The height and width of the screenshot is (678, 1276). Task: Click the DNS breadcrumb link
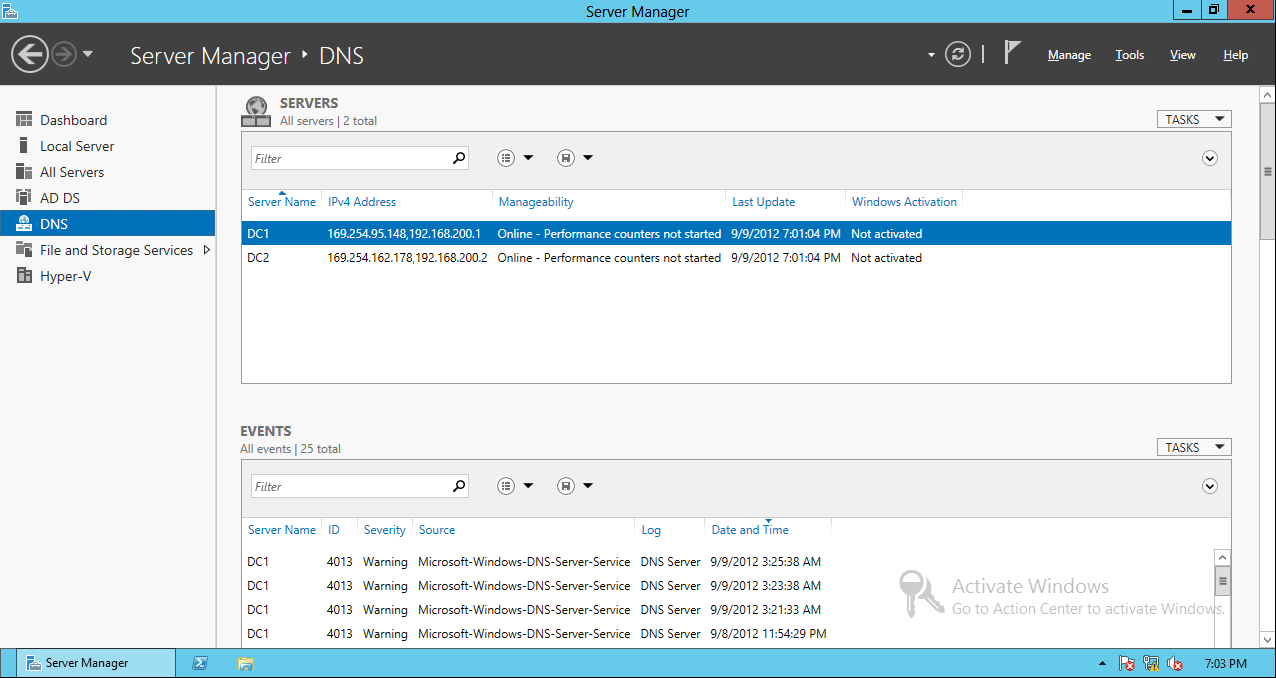(342, 56)
